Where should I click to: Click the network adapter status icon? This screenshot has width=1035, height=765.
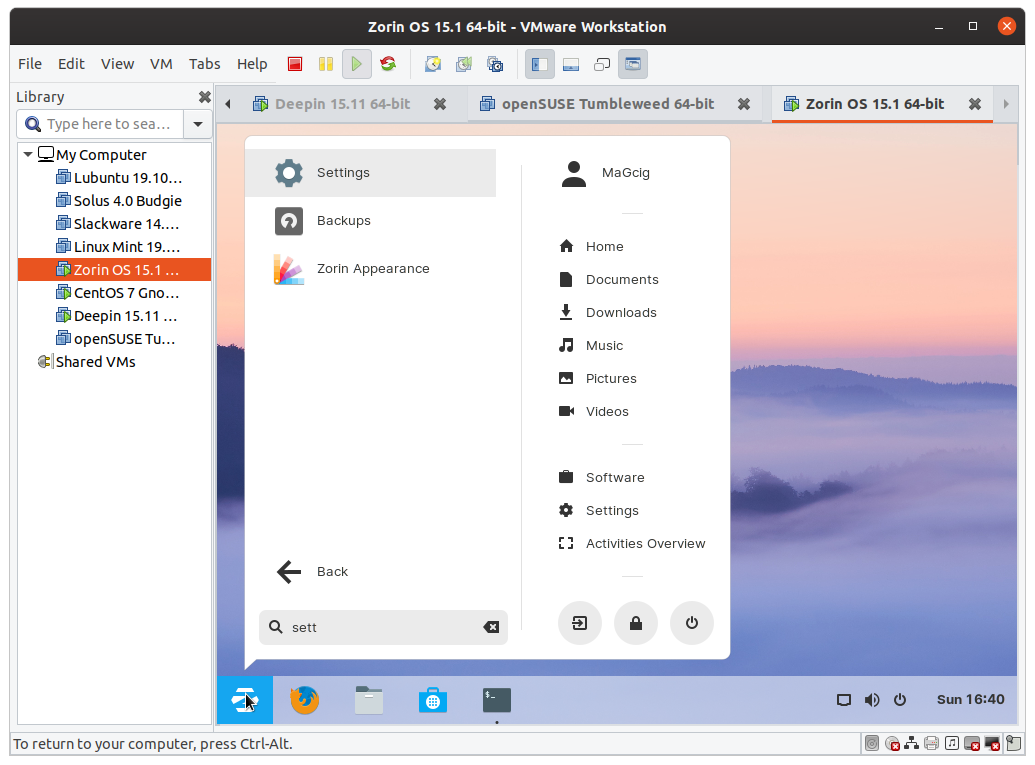pos(912,744)
